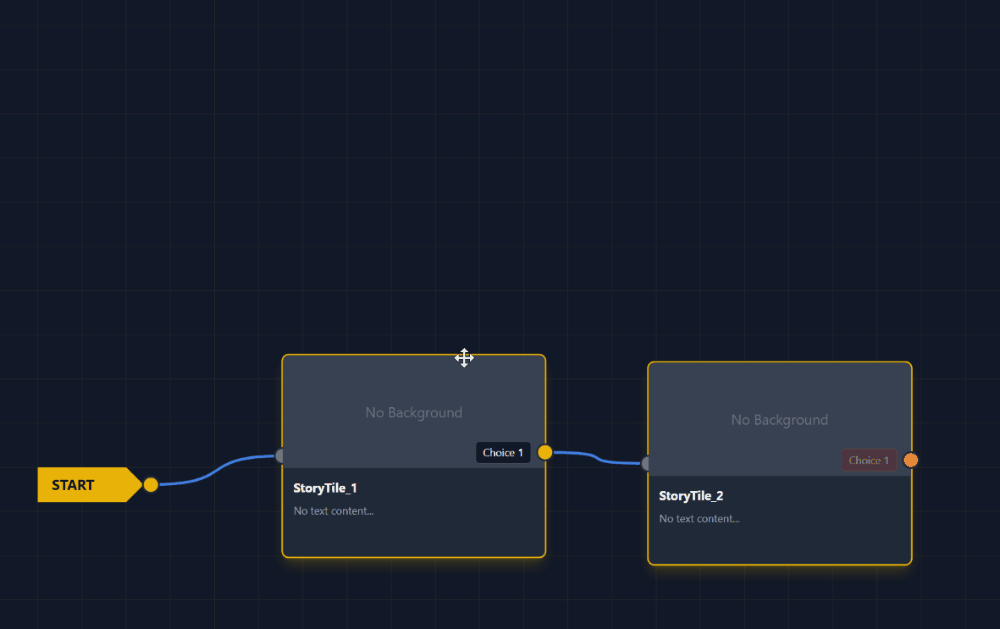The height and width of the screenshot is (629, 1000).
Task: Select the faded Choice 1 label on StoryTile_2
Action: pyautogui.click(x=868, y=461)
